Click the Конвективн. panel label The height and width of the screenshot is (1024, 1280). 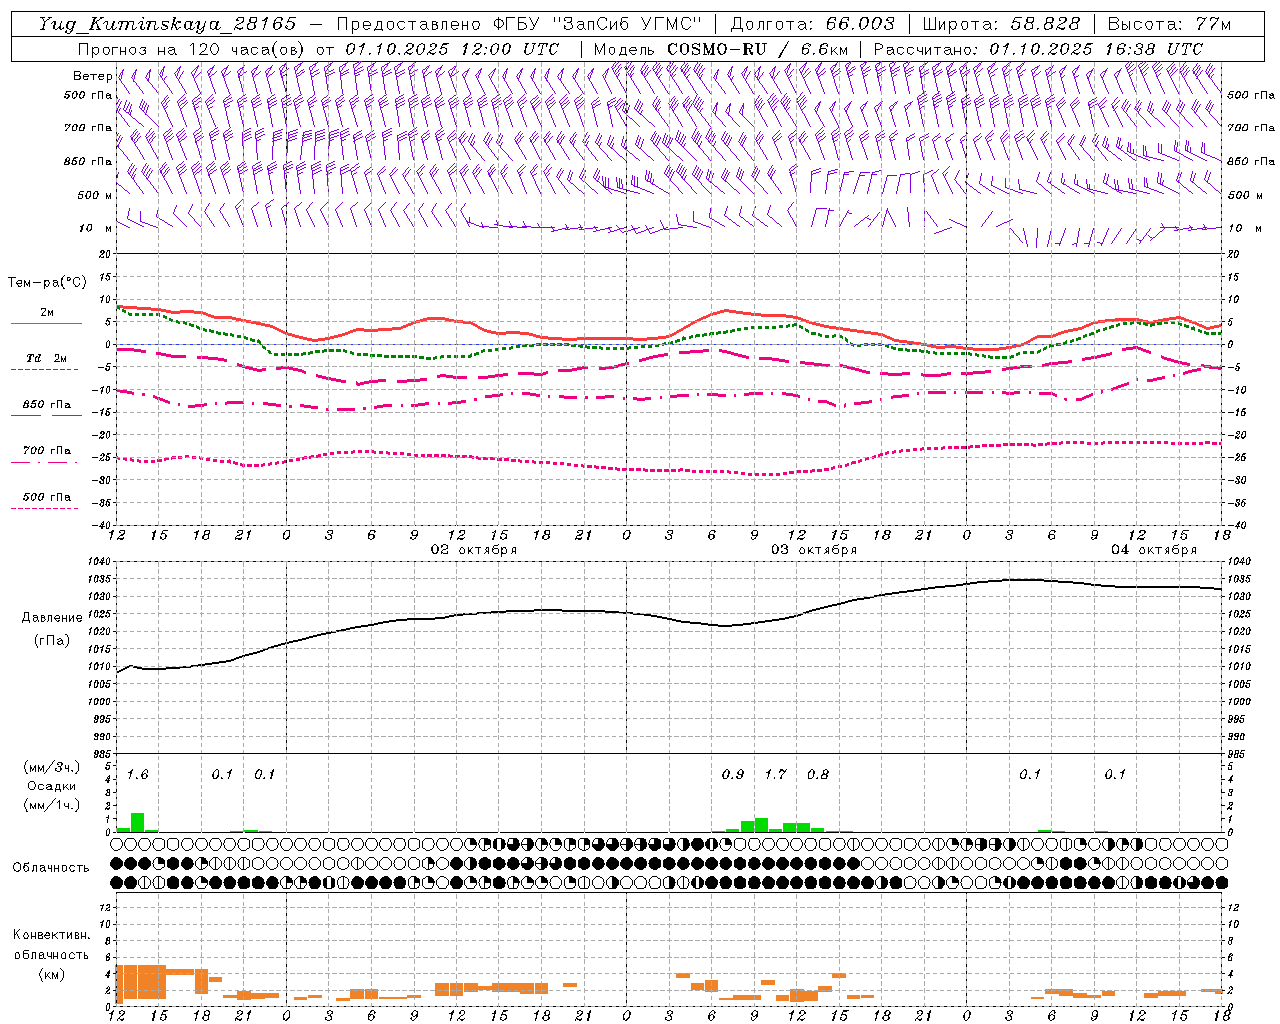(x=51, y=935)
